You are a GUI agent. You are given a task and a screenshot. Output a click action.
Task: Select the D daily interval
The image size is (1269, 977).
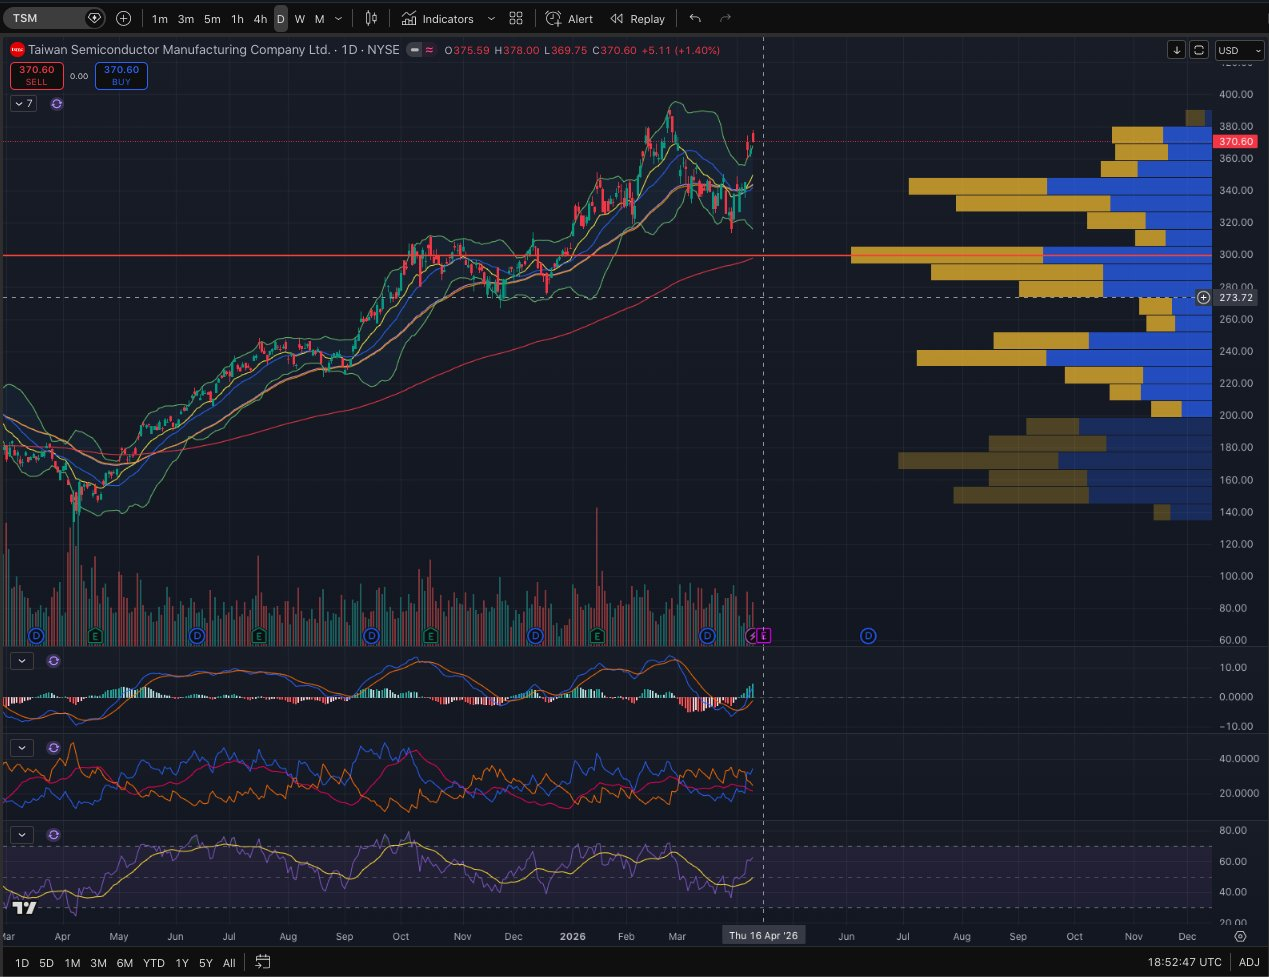tap(280, 19)
